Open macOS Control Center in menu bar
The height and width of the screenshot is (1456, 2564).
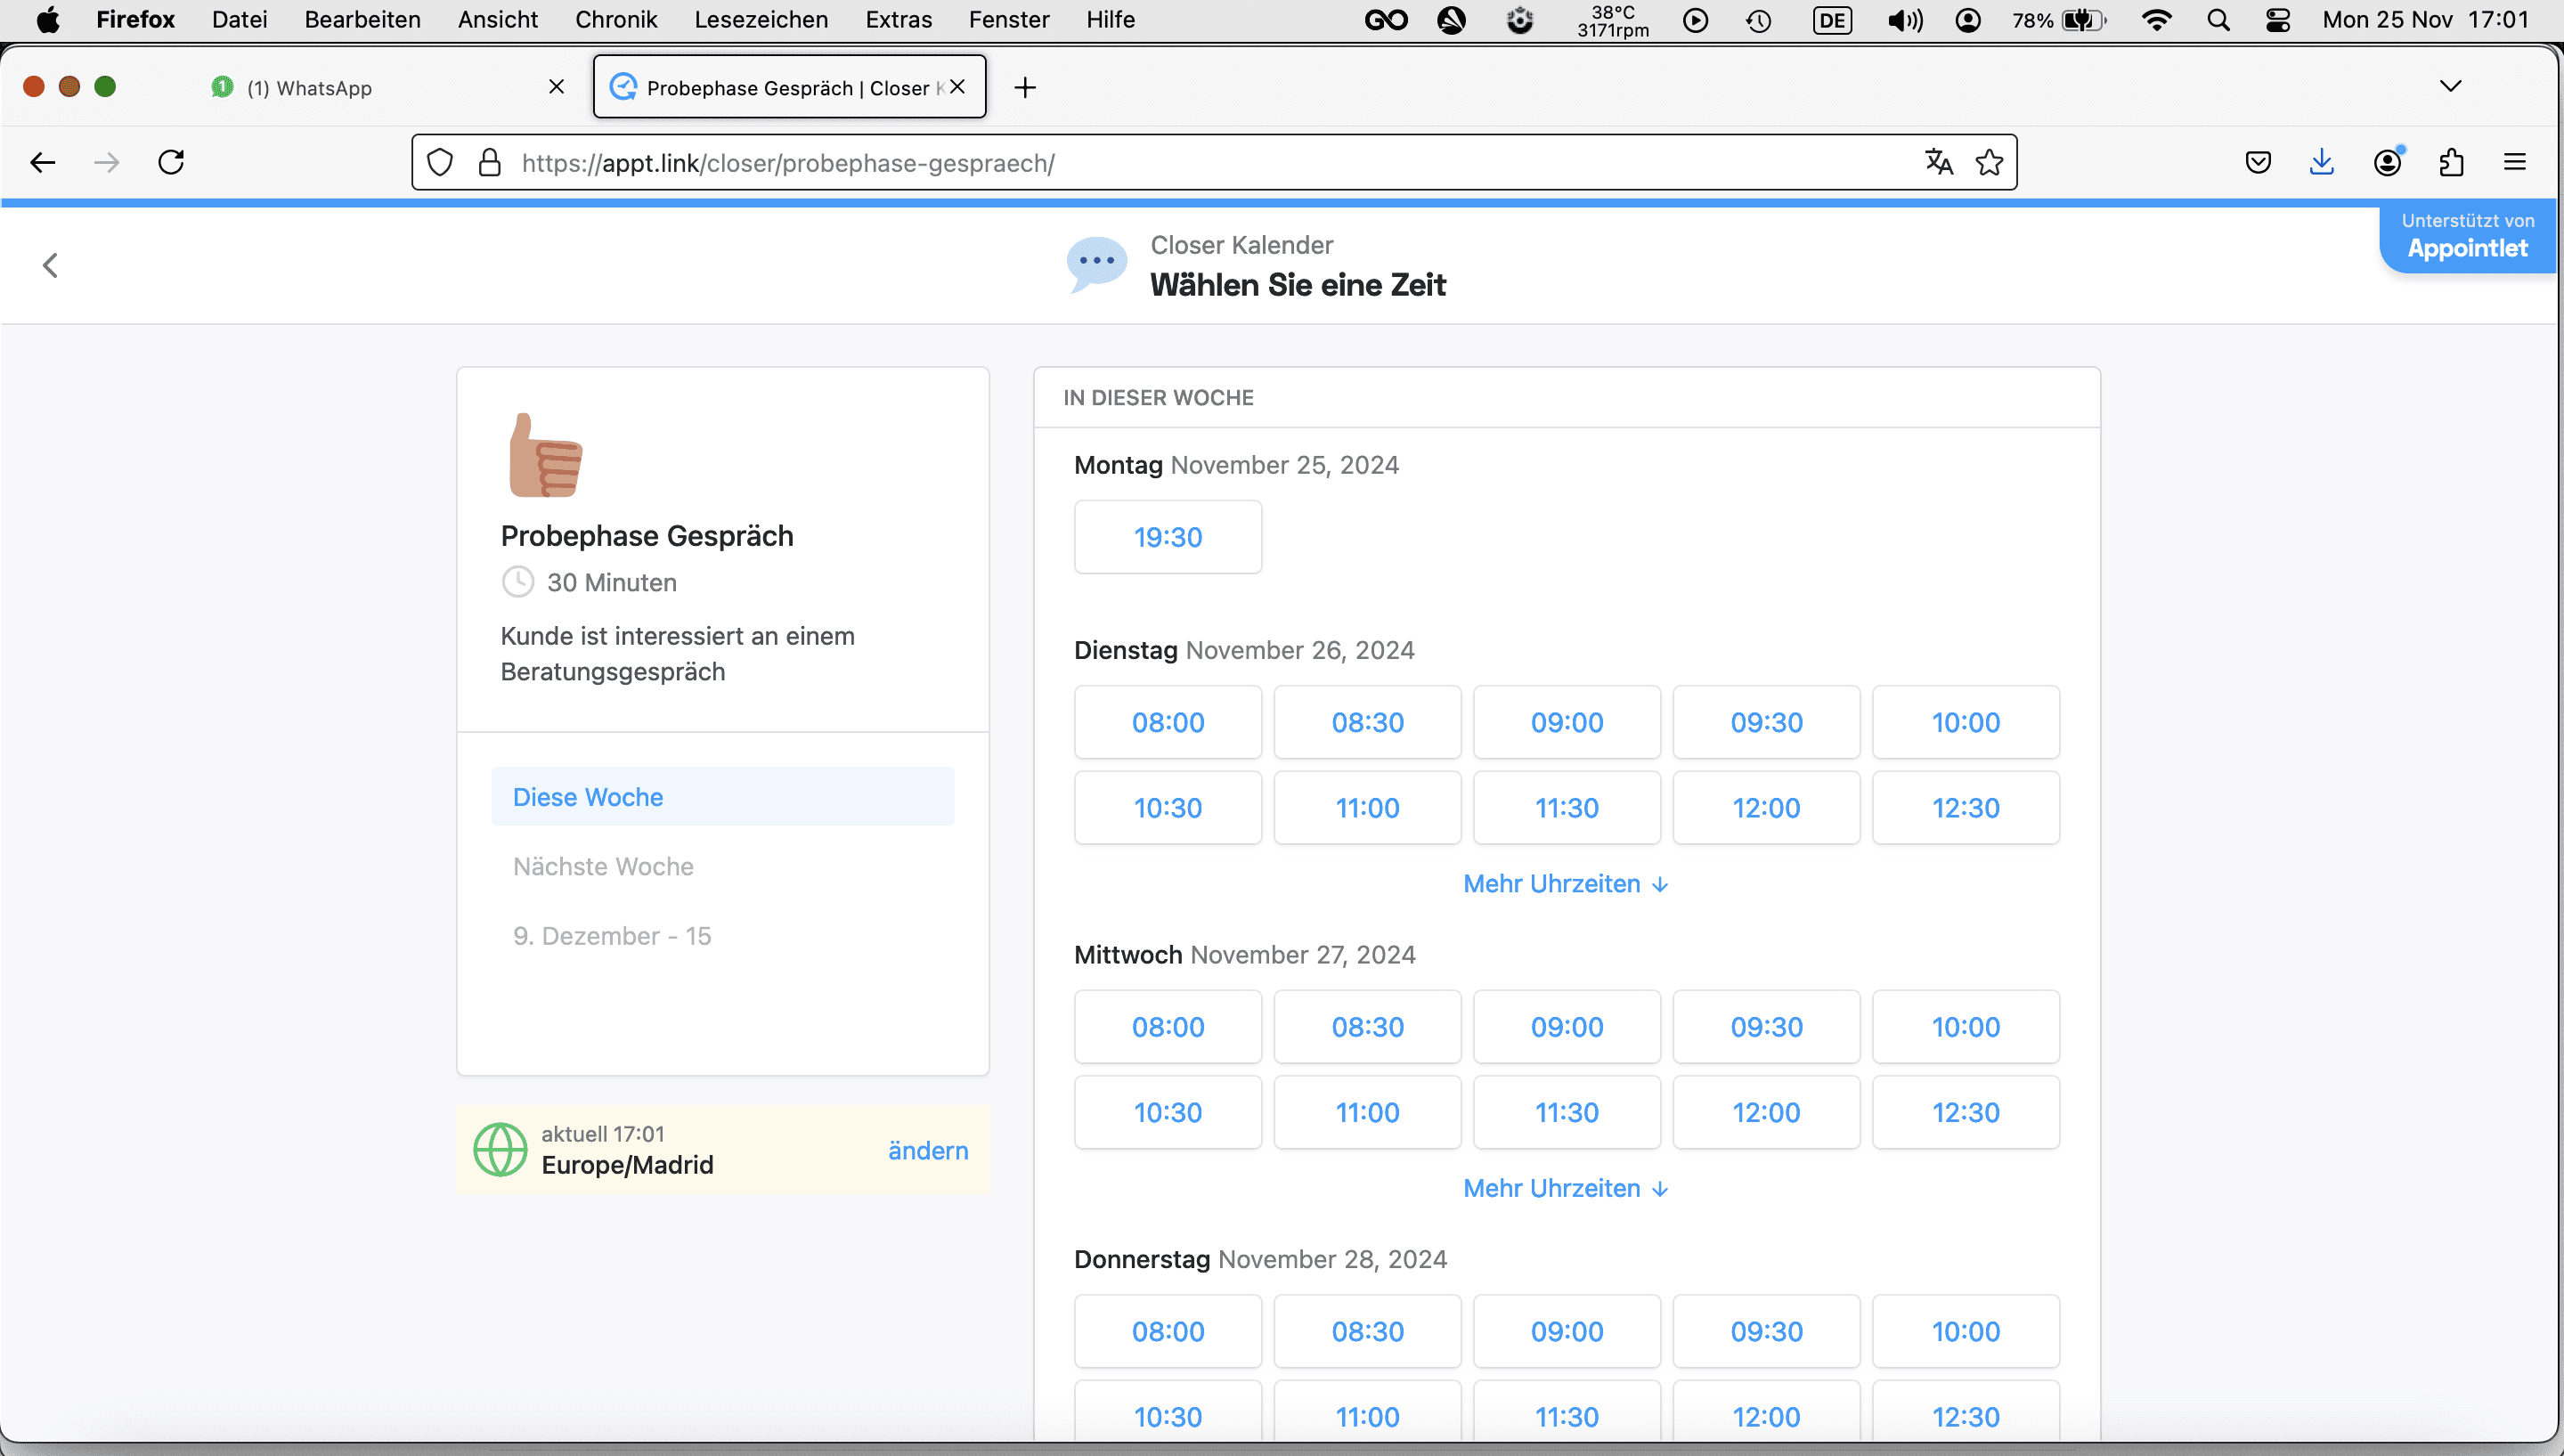pyautogui.click(x=2277, y=20)
